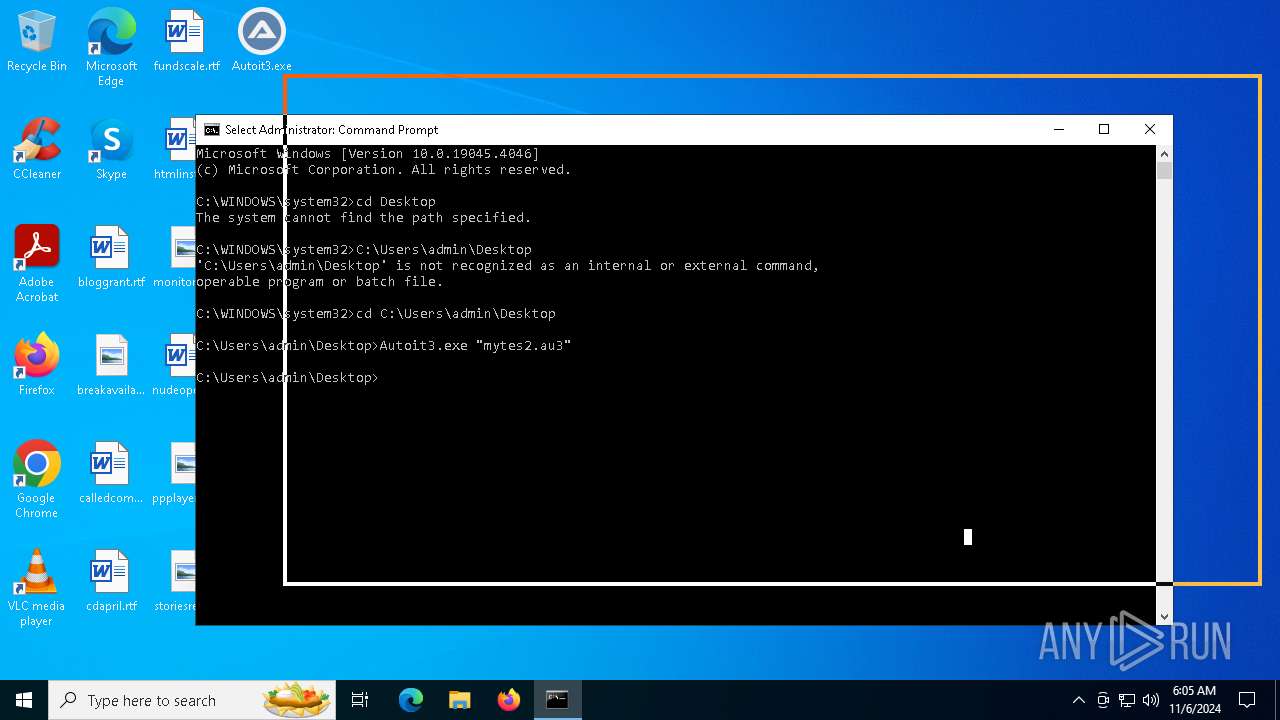This screenshot has width=1280, height=720.
Task: Click the Command Prompt scrollbar up arrow
Action: tap(1164, 154)
